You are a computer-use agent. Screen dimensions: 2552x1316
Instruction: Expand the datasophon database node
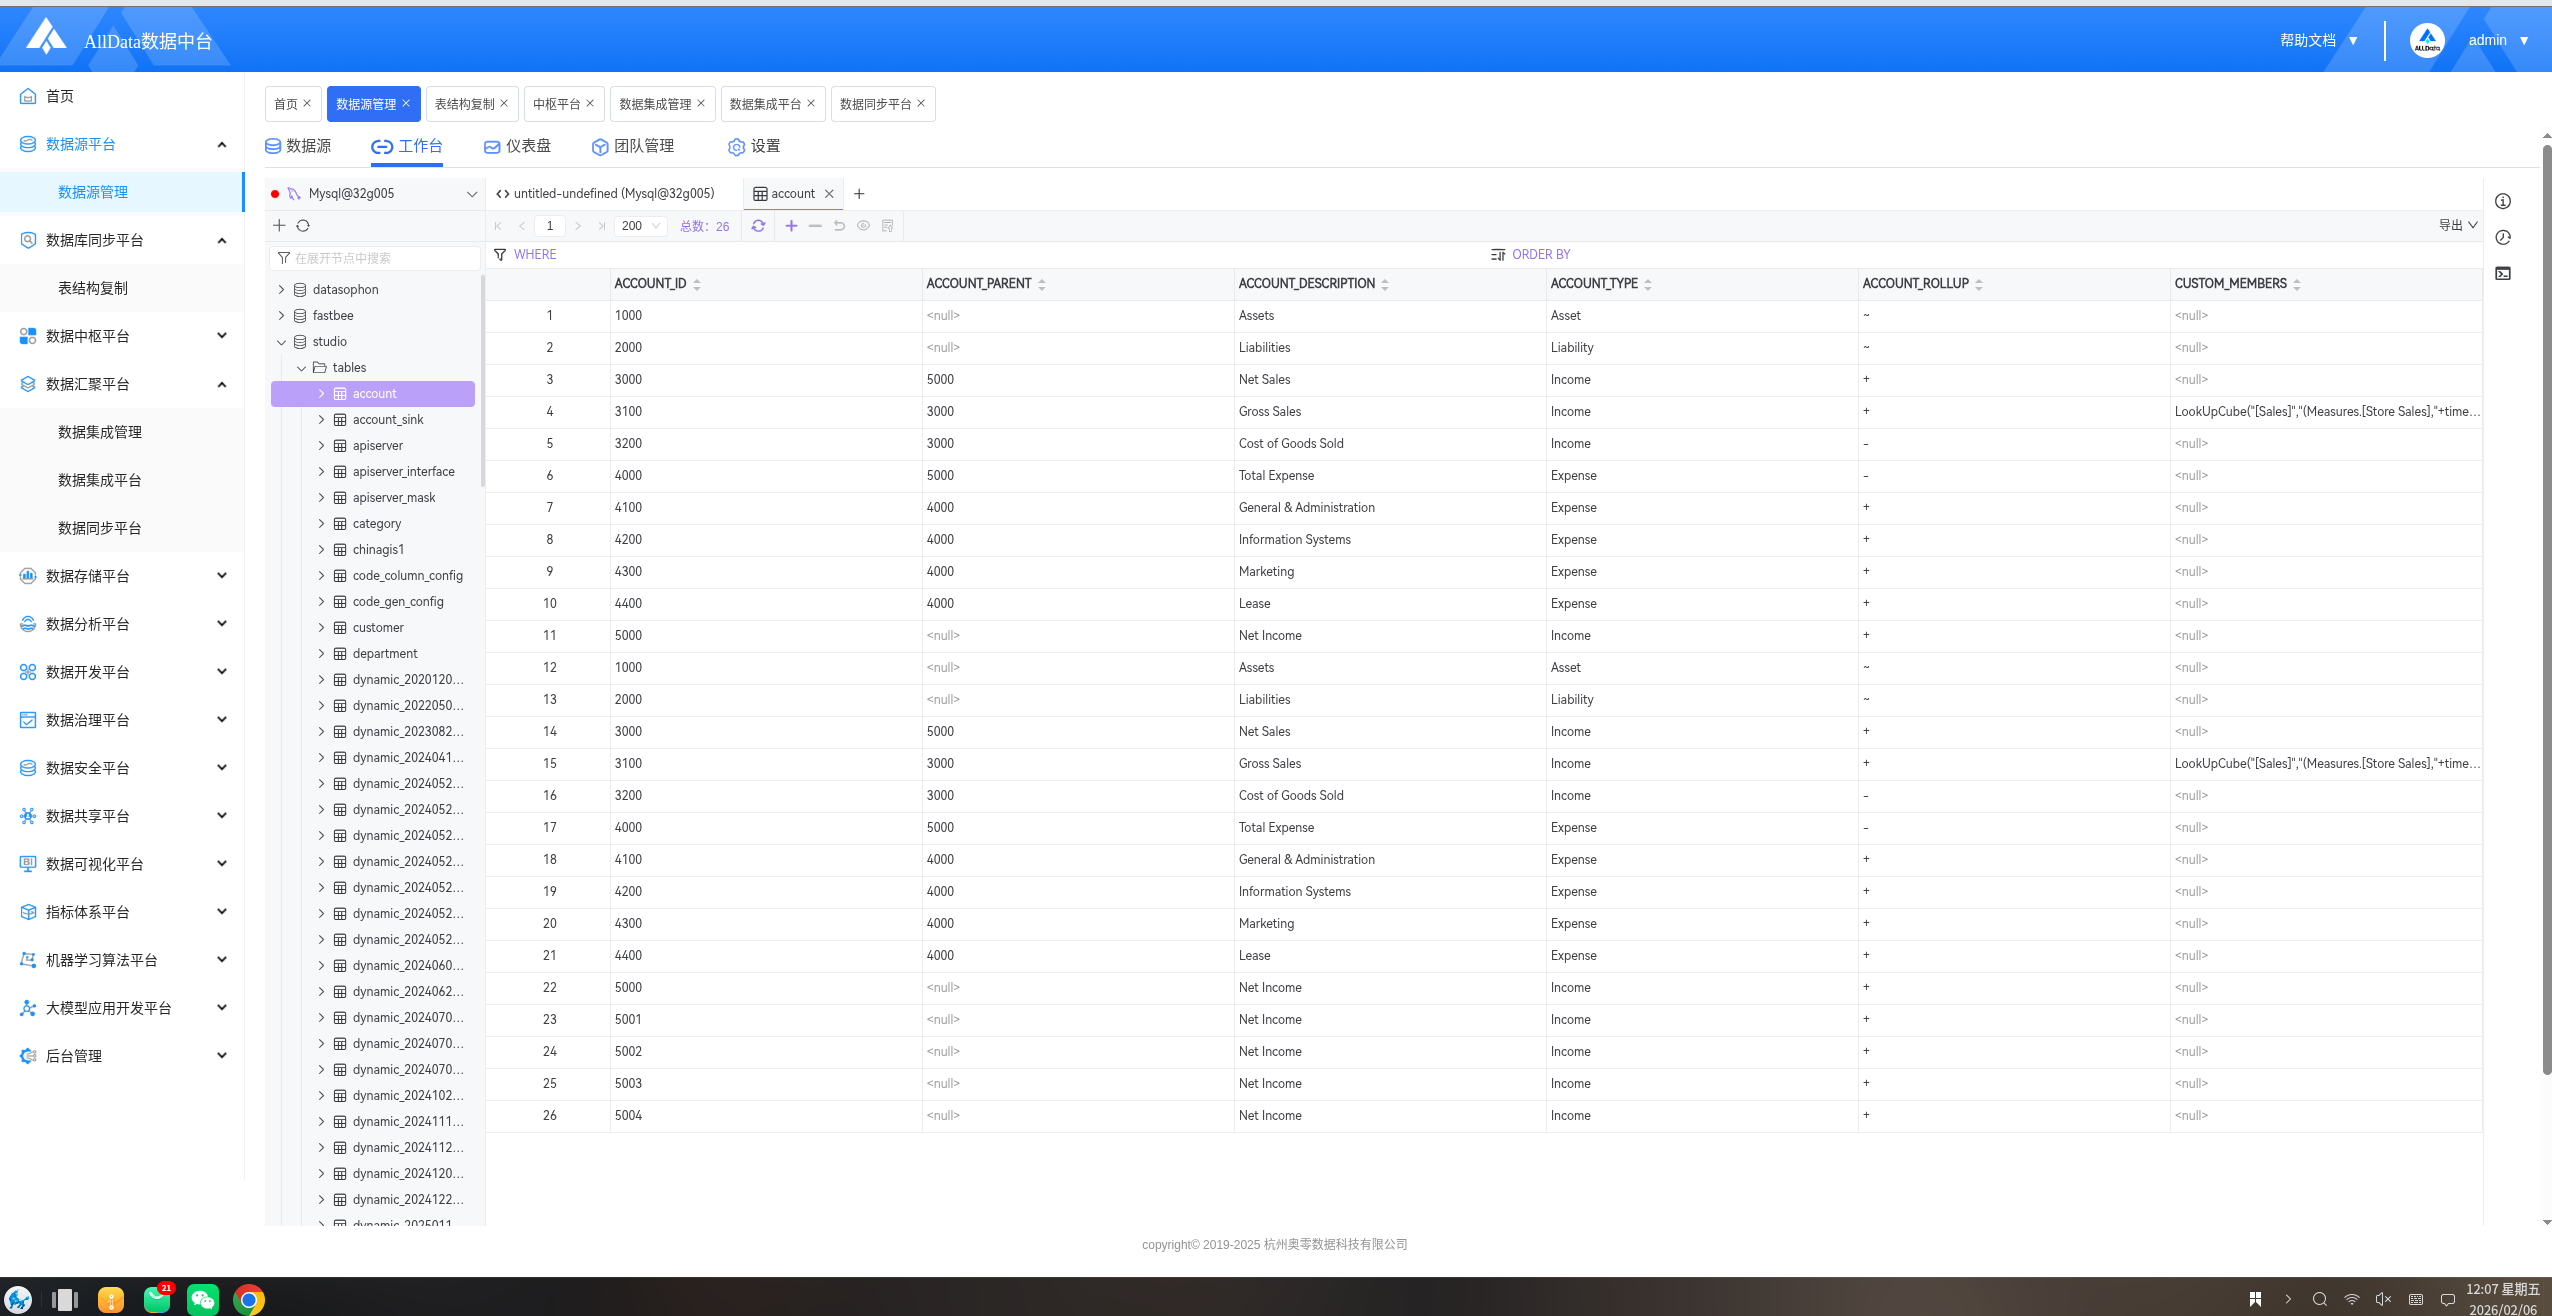(281, 290)
